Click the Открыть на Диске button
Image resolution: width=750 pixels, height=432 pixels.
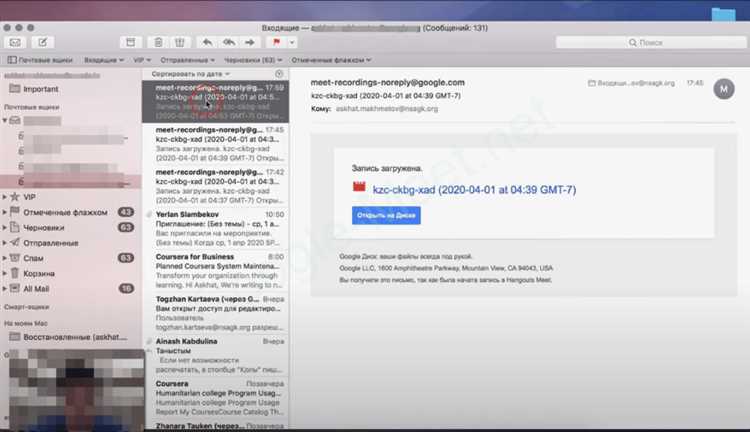click(386, 215)
